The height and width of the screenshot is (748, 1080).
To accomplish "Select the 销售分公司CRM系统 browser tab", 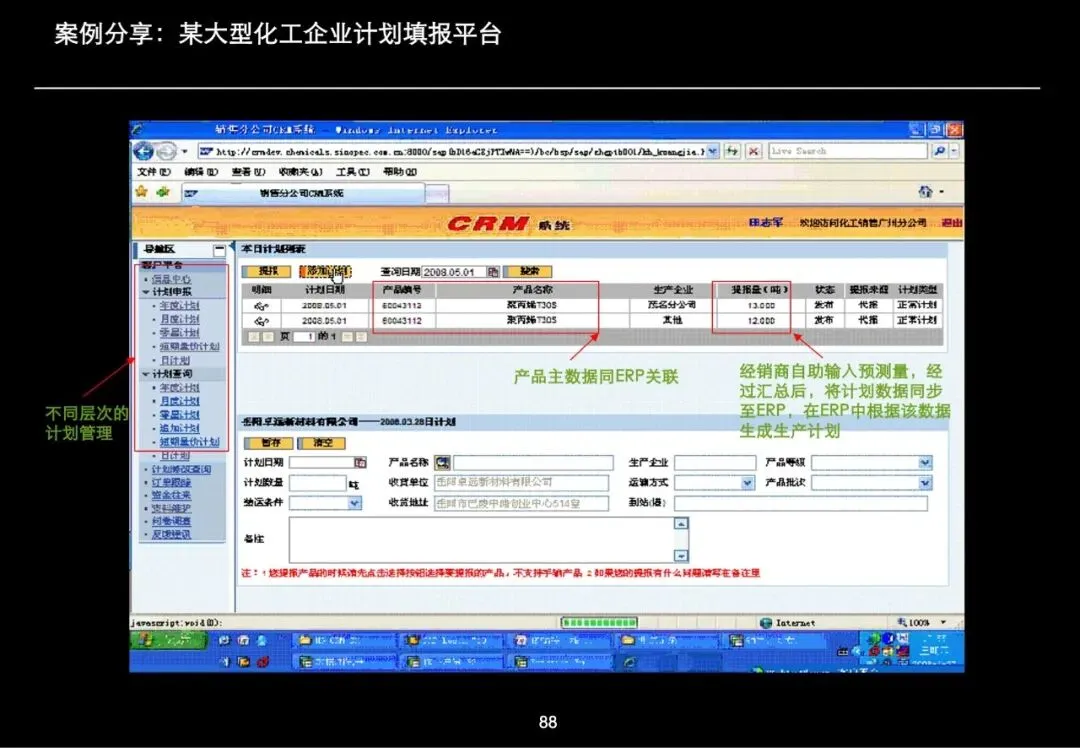I will coord(303,194).
